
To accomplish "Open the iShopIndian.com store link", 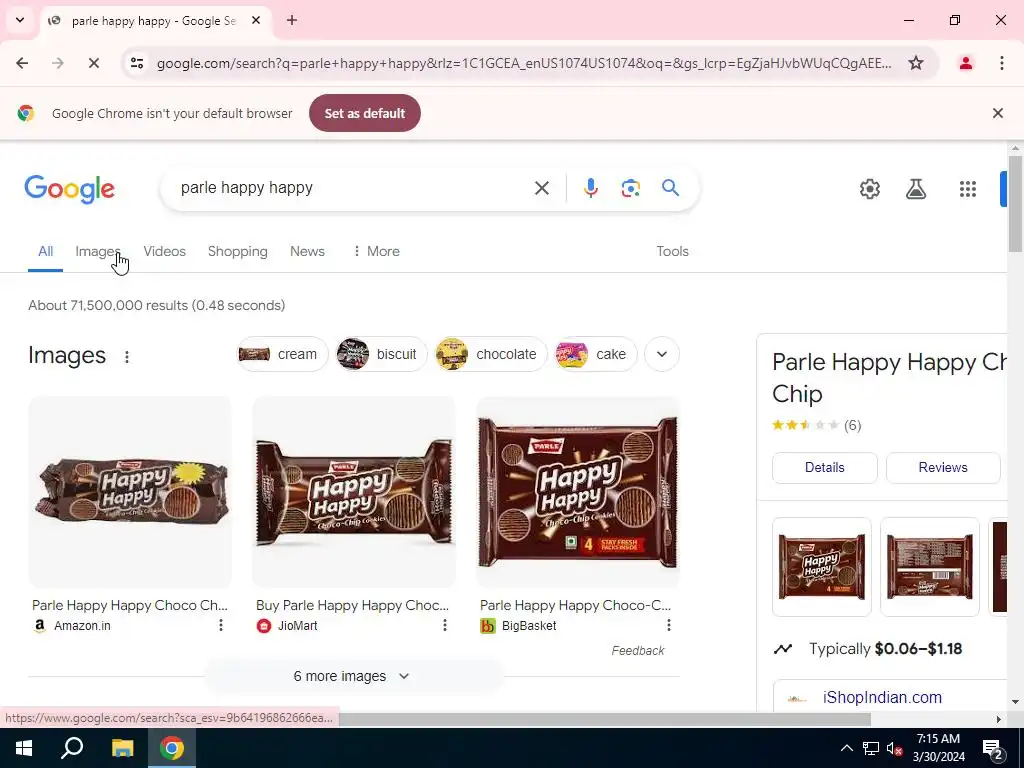I will [x=882, y=697].
